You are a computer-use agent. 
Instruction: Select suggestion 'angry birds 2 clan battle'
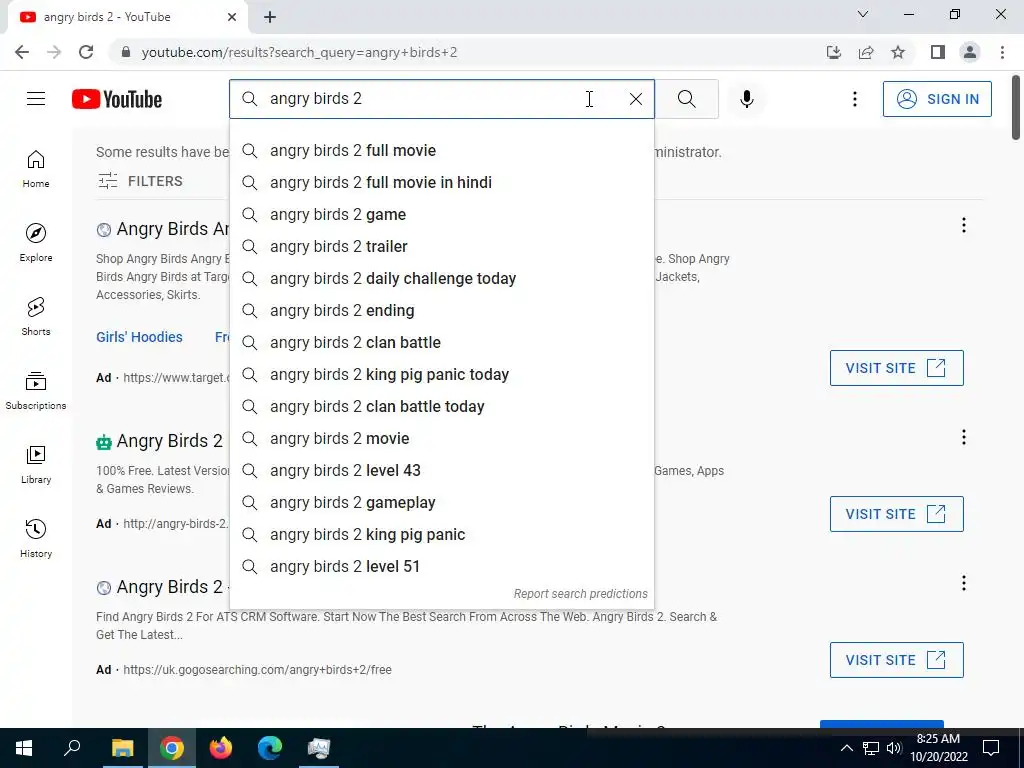pos(441,342)
